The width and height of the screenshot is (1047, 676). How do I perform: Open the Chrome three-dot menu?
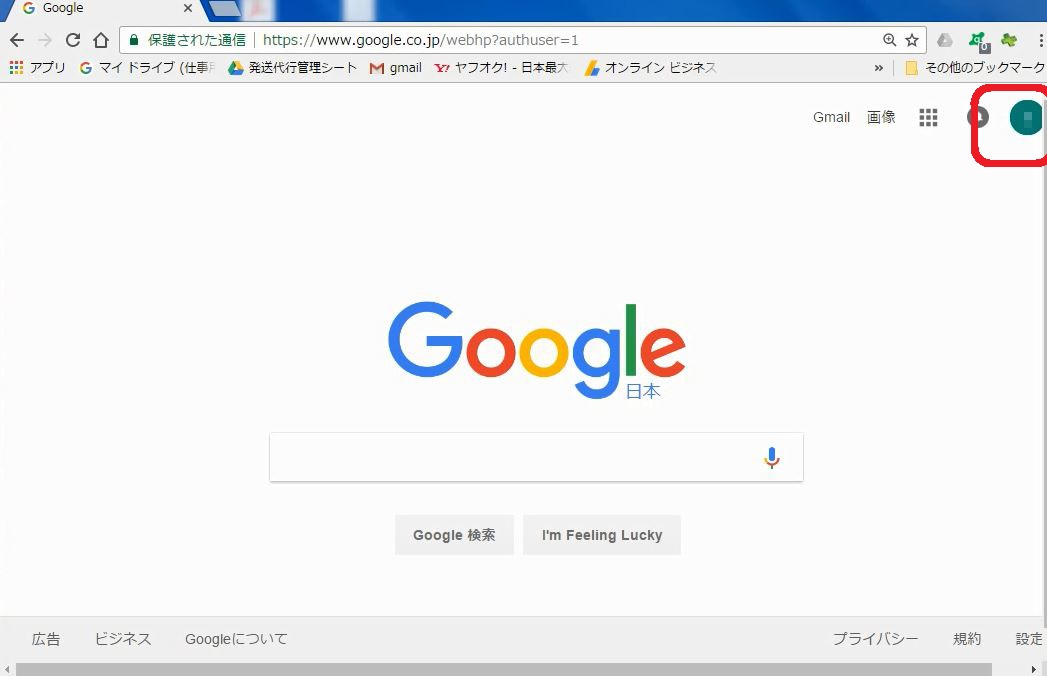click(x=1040, y=40)
